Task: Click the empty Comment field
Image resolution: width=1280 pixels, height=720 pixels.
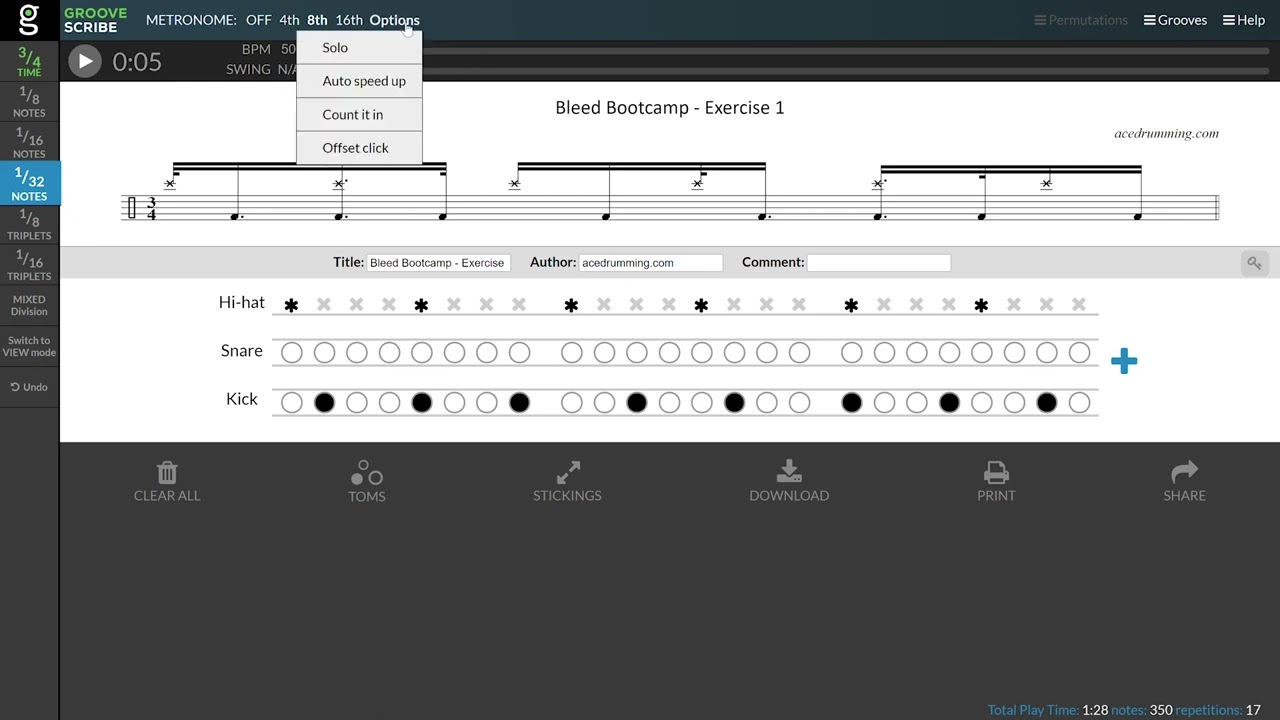Action: [878, 263]
